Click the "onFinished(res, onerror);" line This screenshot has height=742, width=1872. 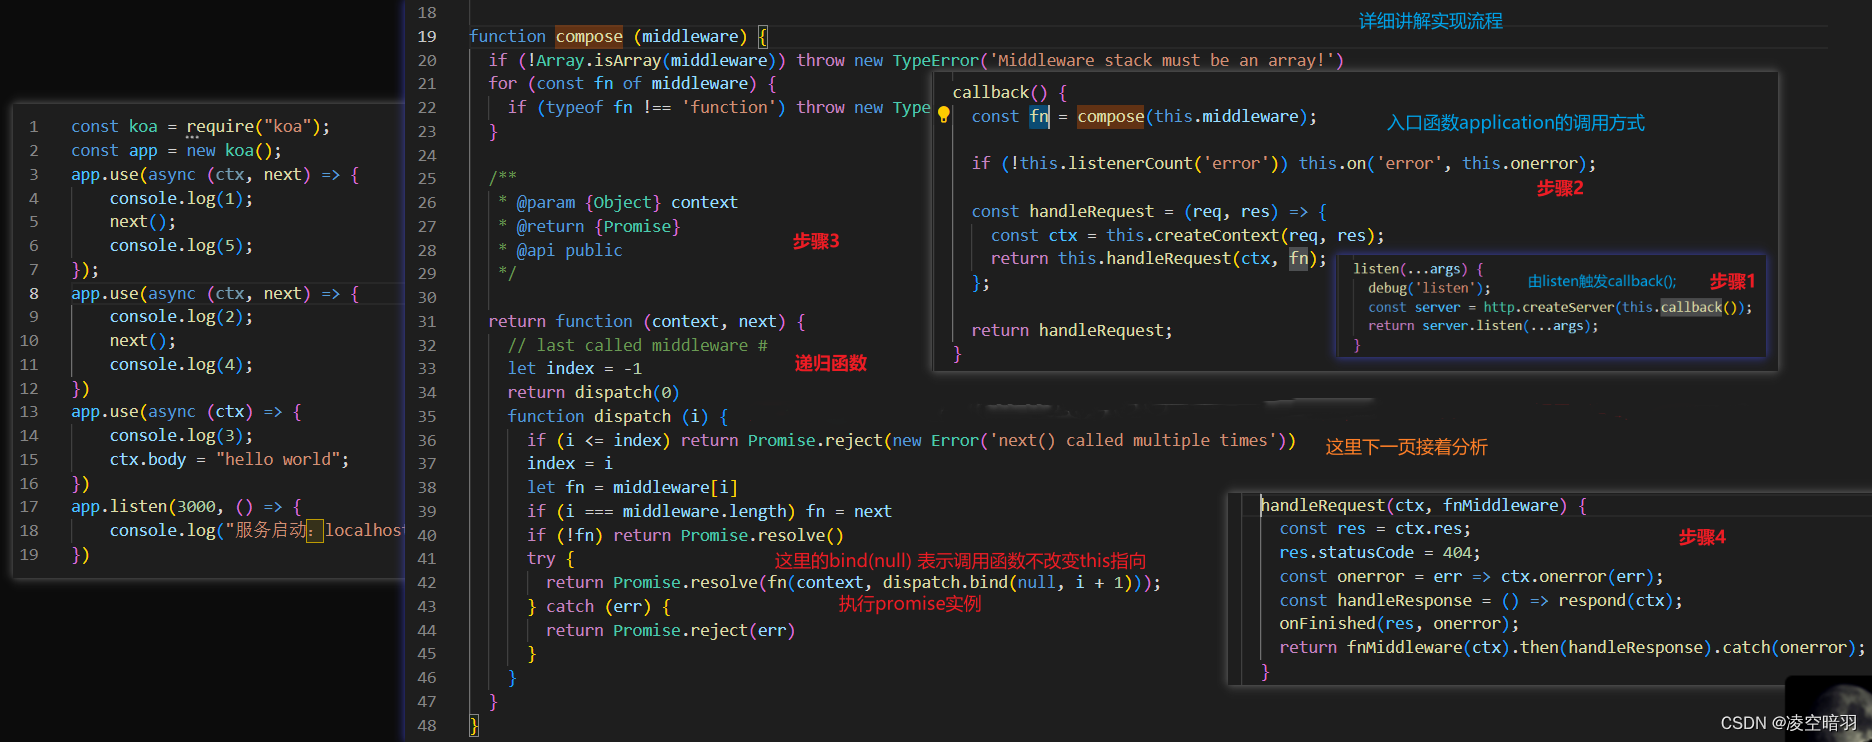click(x=1399, y=624)
